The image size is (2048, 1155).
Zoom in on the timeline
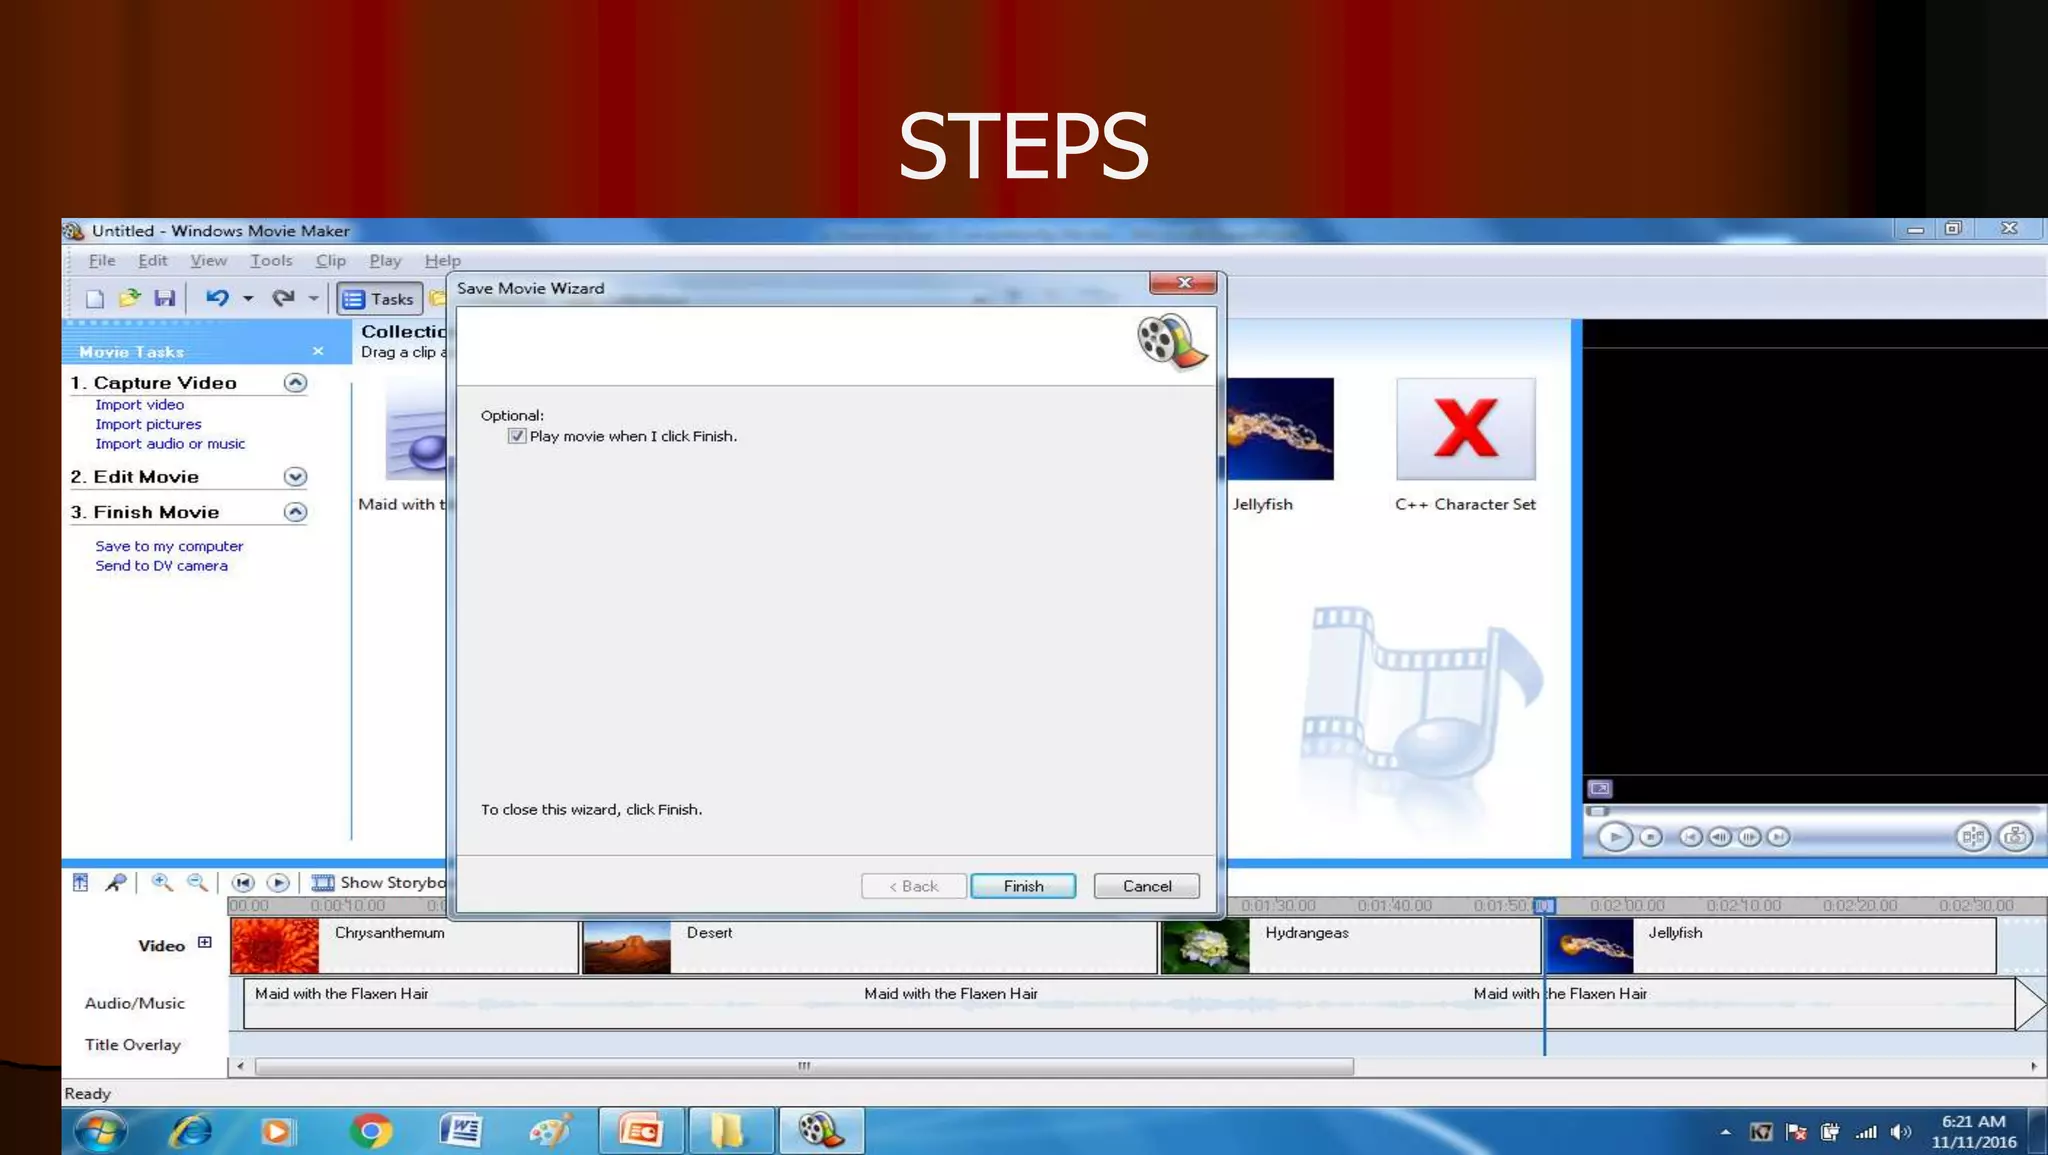(161, 882)
